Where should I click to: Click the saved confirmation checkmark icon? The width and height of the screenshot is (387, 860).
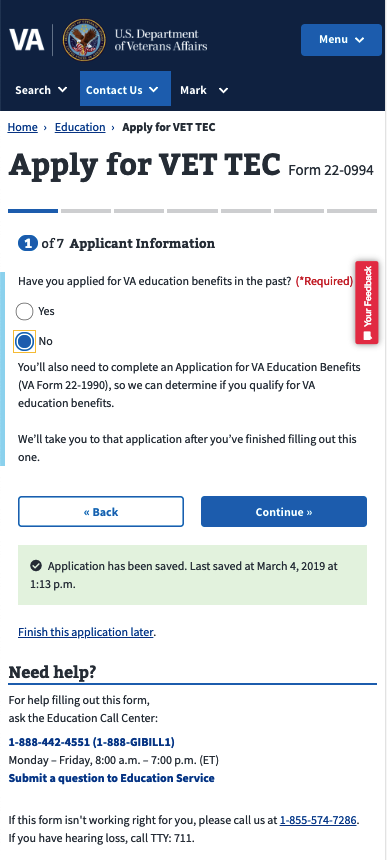pos(36,565)
